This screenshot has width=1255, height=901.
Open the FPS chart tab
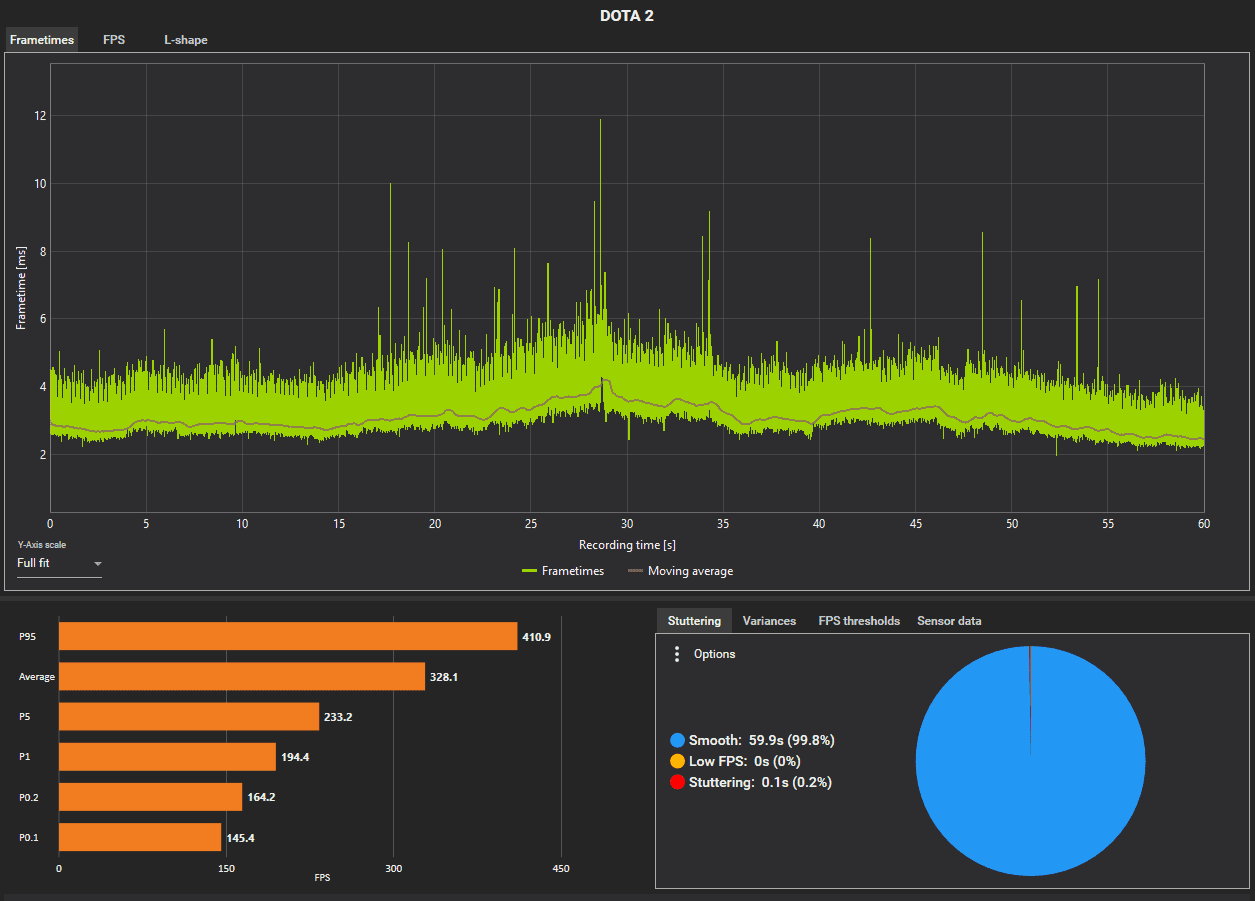click(114, 40)
